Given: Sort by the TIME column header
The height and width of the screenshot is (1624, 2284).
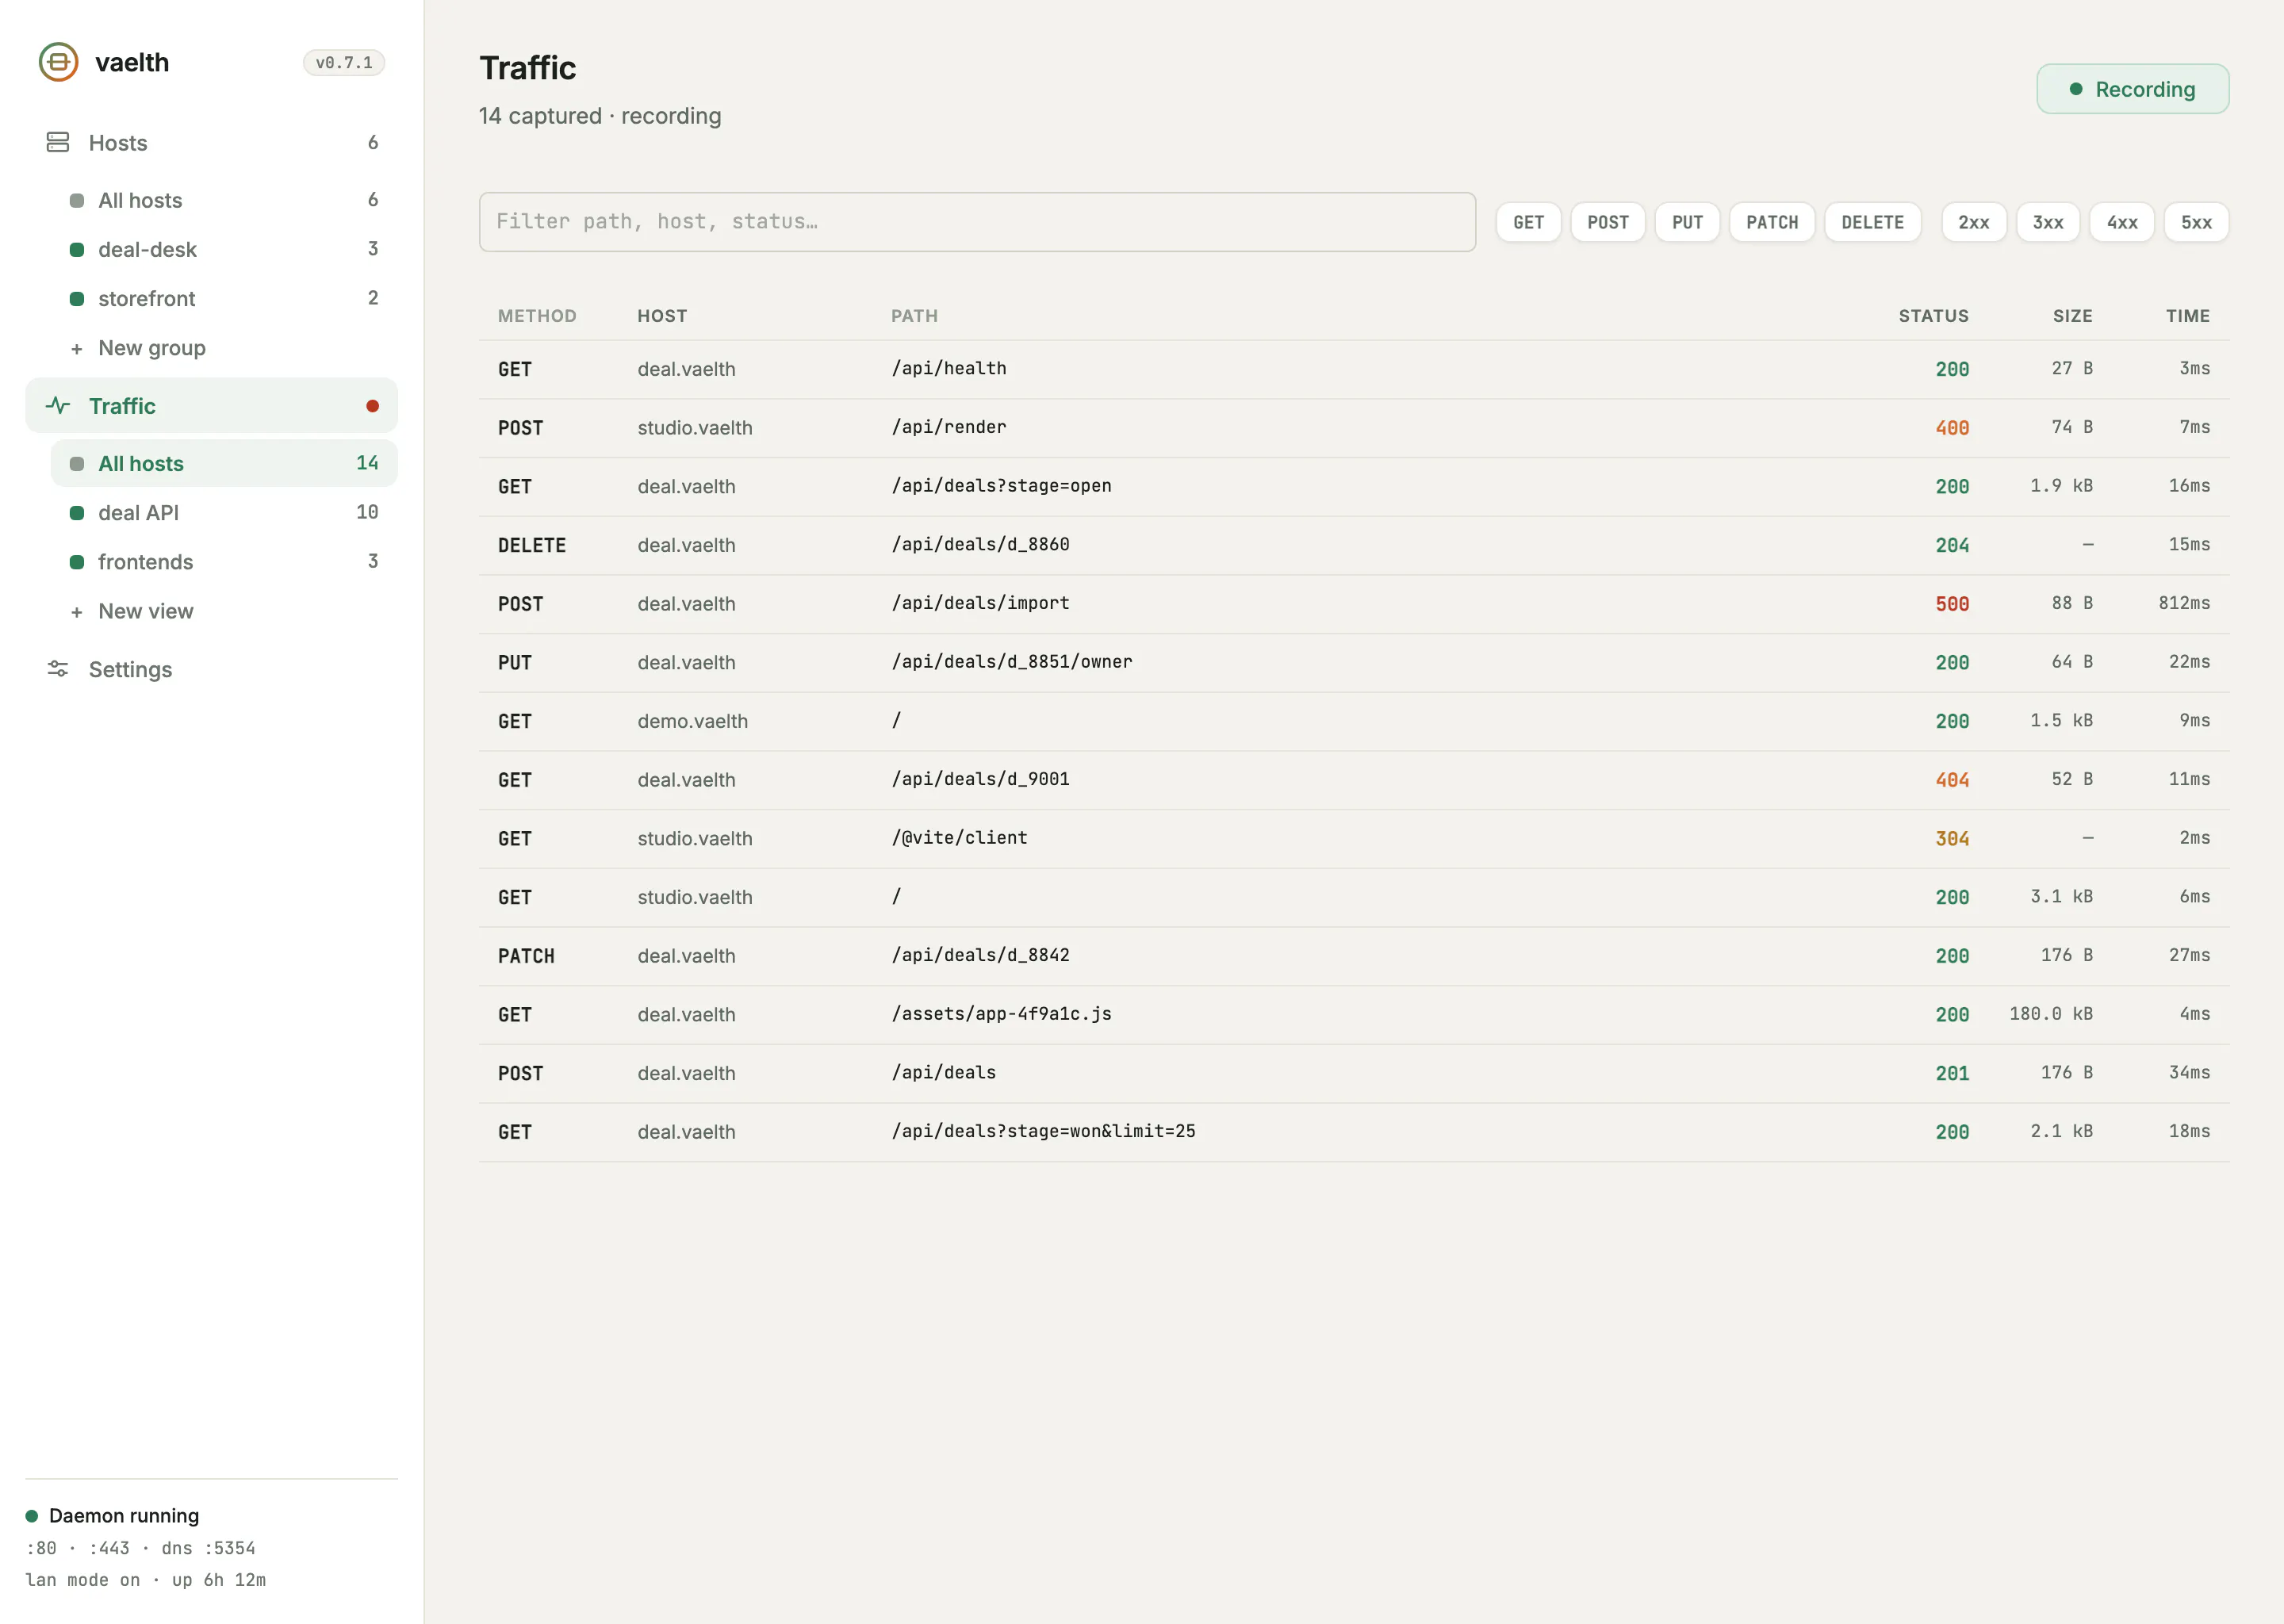Looking at the screenshot, I should (x=2188, y=316).
